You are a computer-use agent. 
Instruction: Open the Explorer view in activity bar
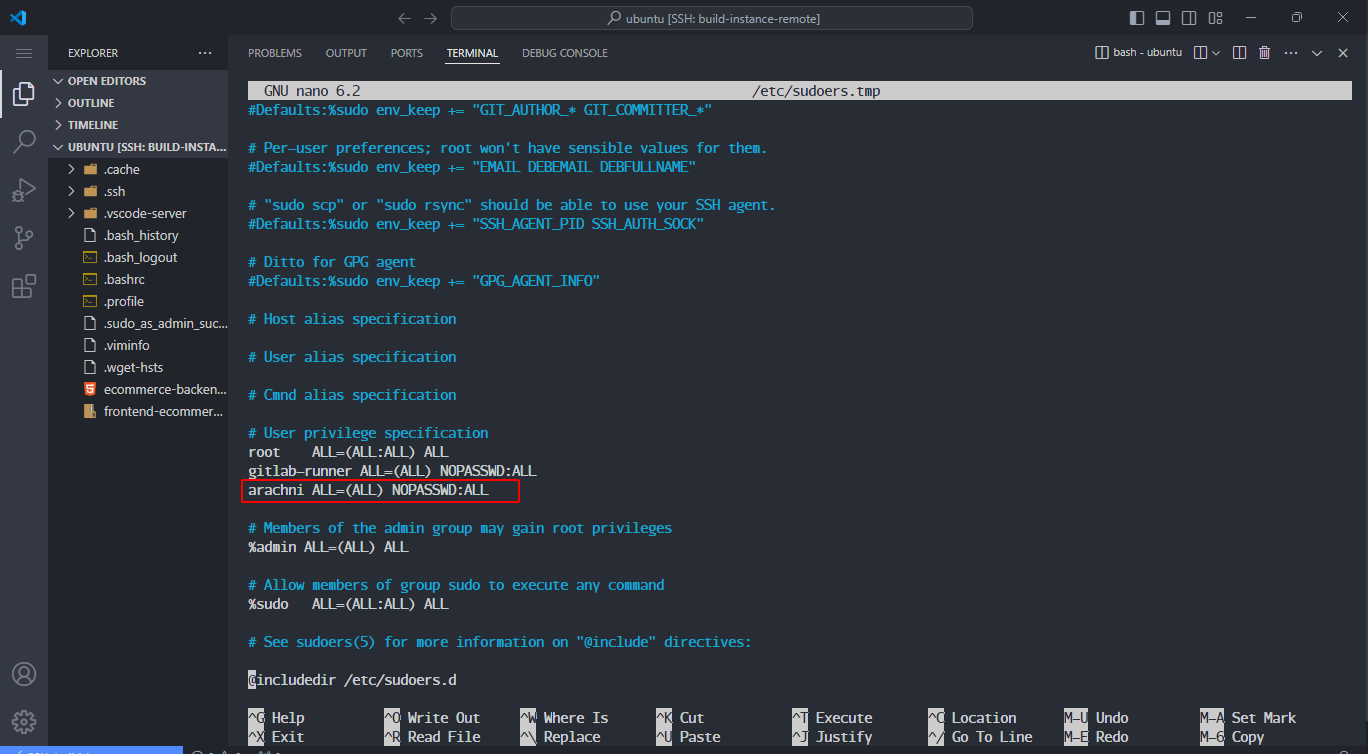(x=24, y=94)
